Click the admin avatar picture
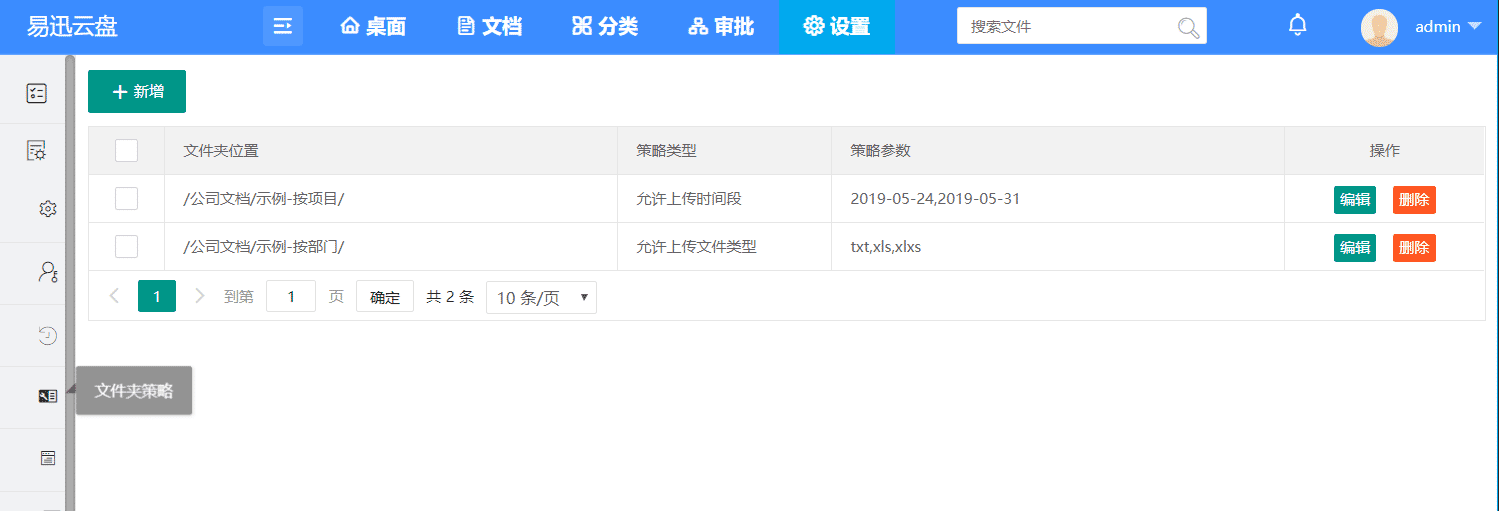The image size is (1499, 511). point(1379,27)
